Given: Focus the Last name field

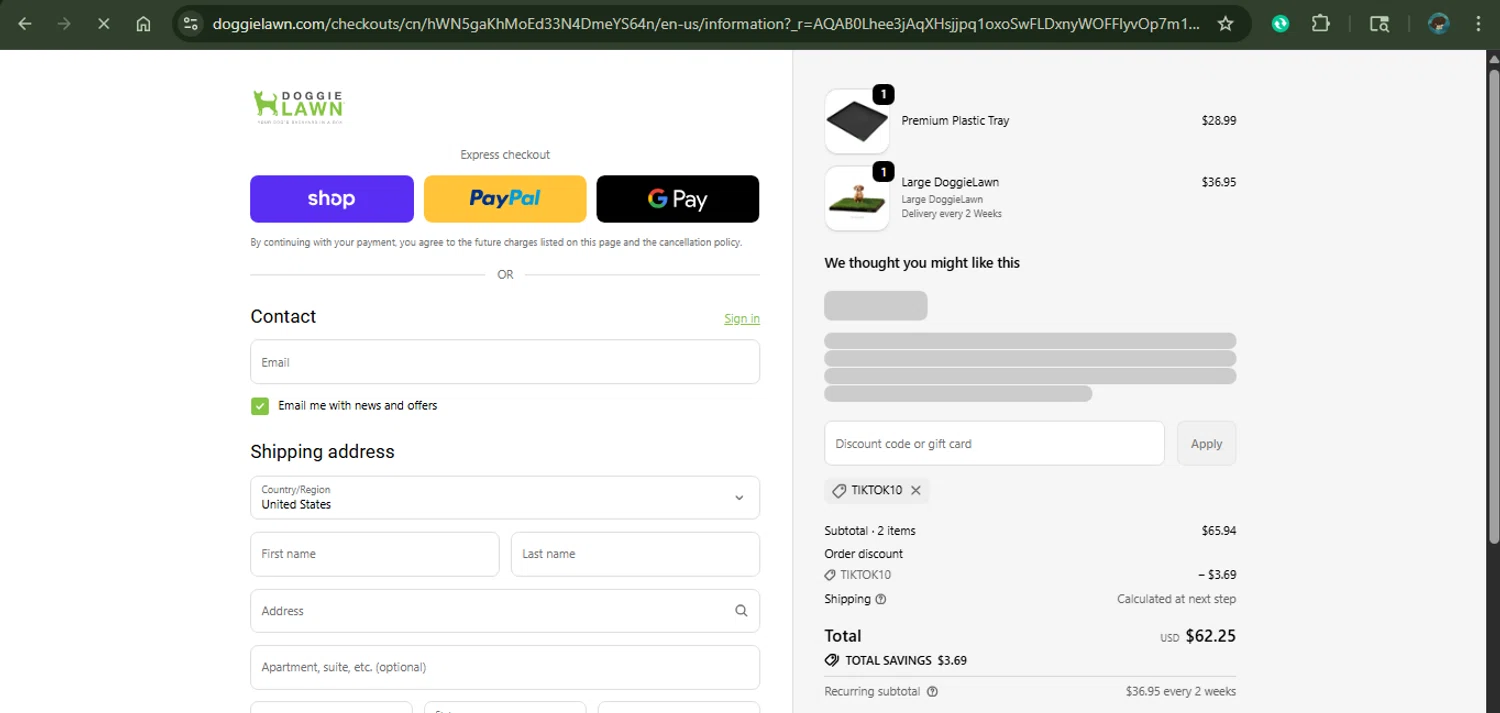Looking at the screenshot, I should [x=635, y=554].
